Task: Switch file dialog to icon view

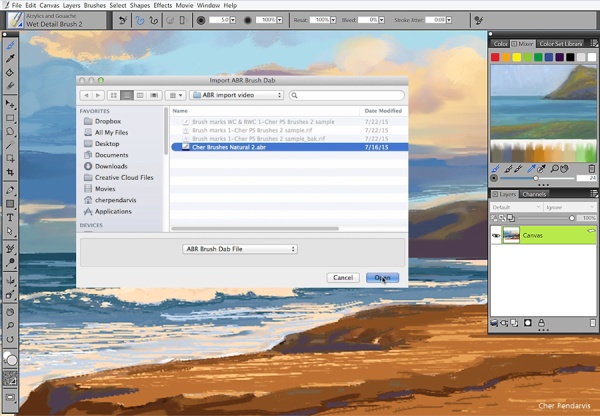Action: tap(114, 95)
